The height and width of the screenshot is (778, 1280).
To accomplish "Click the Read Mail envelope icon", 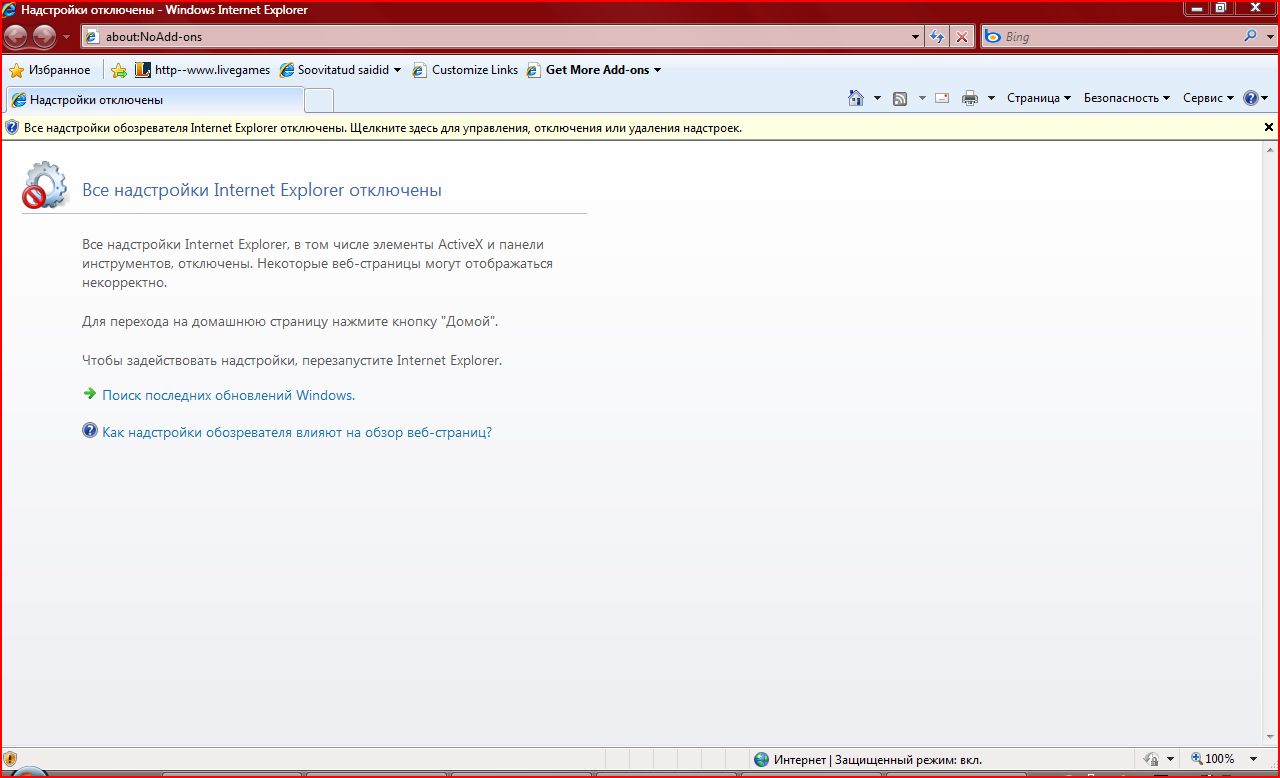I will pyautogui.click(x=942, y=98).
